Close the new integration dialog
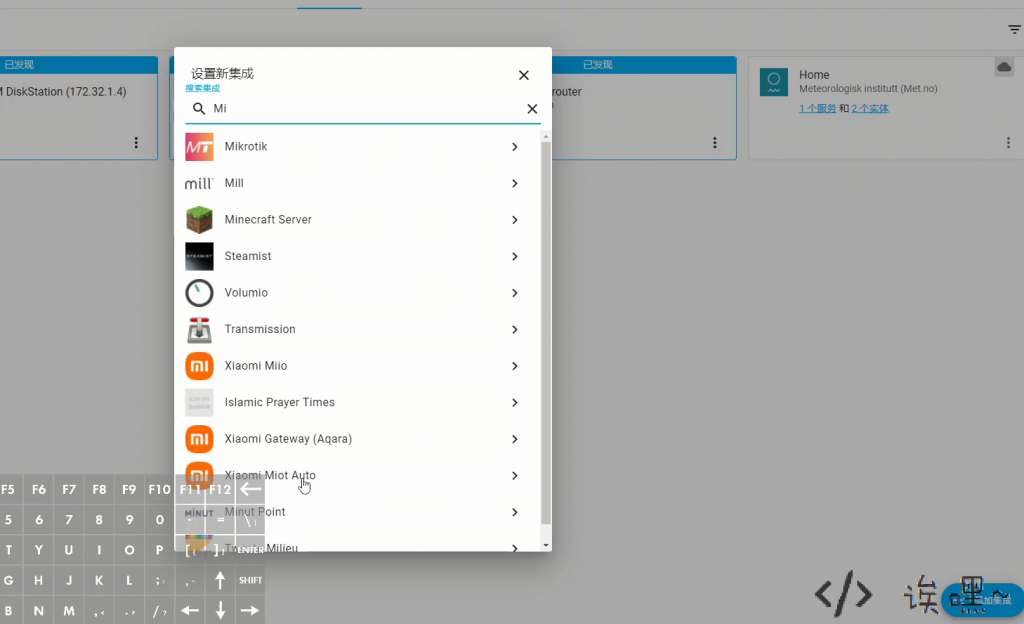 tap(524, 75)
